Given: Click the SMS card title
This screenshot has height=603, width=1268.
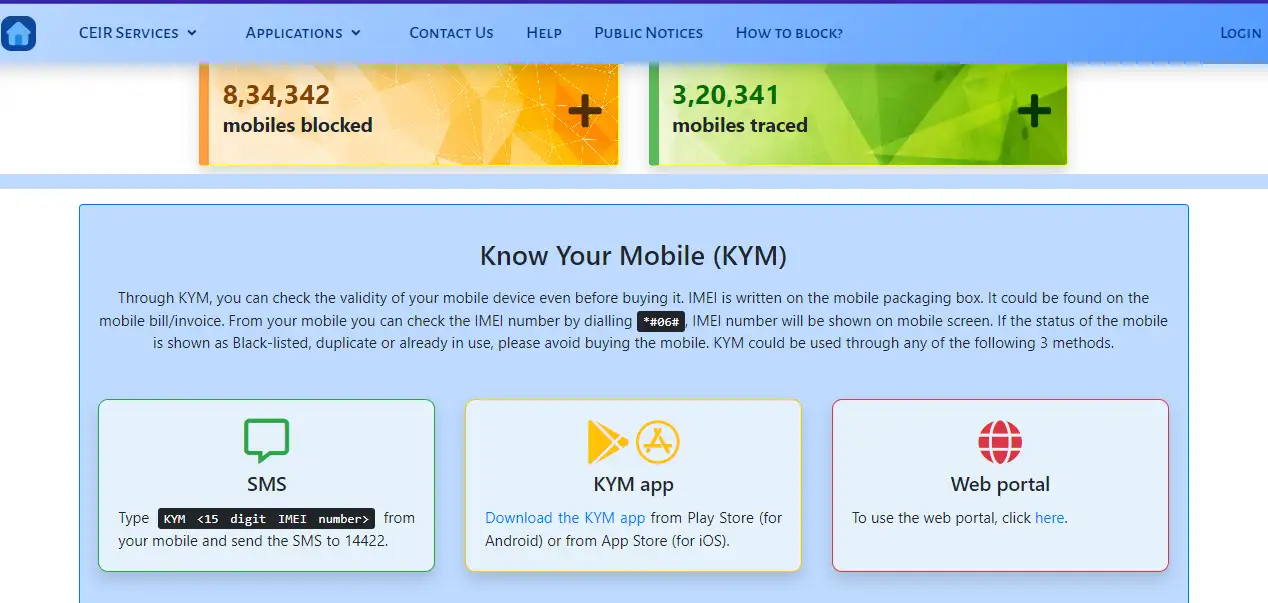Looking at the screenshot, I should [266, 484].
